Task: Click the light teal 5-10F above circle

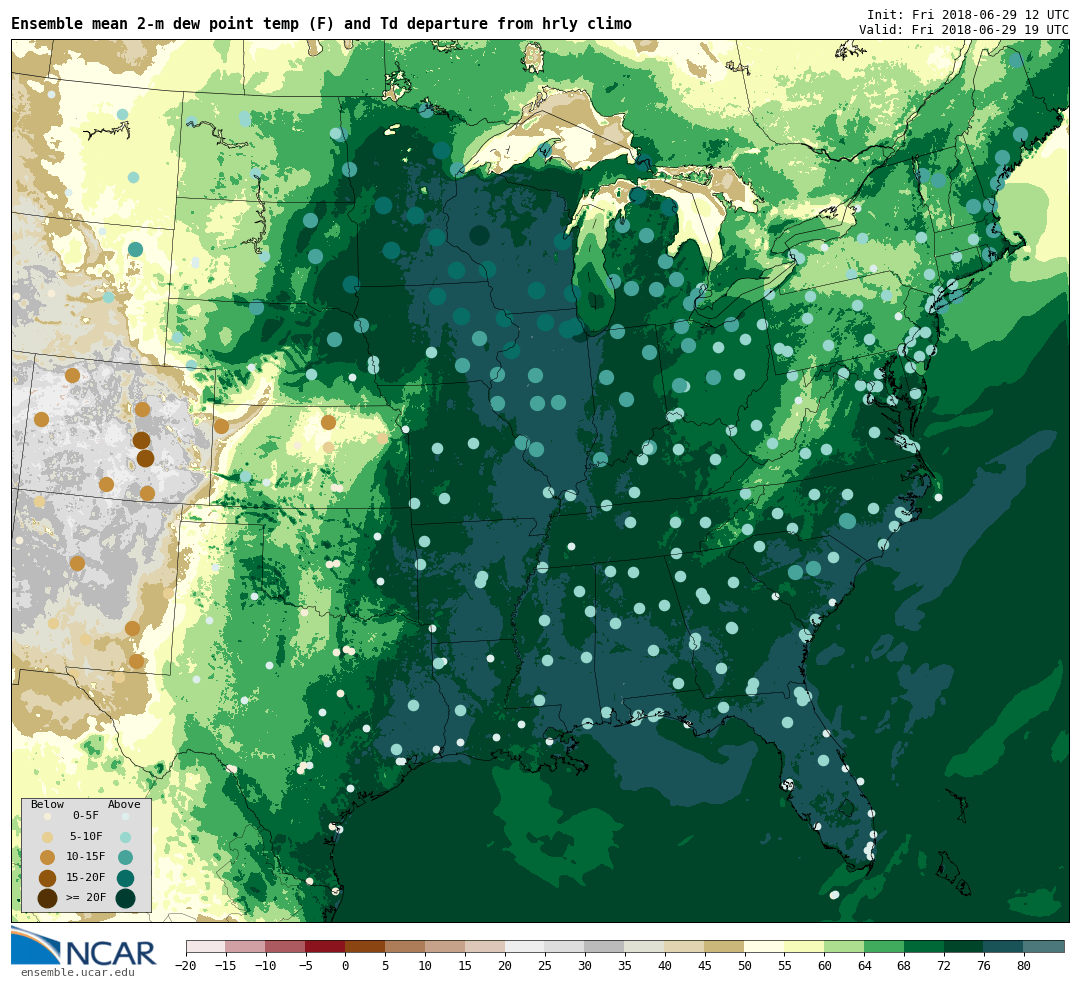Action: pos(125,837)
